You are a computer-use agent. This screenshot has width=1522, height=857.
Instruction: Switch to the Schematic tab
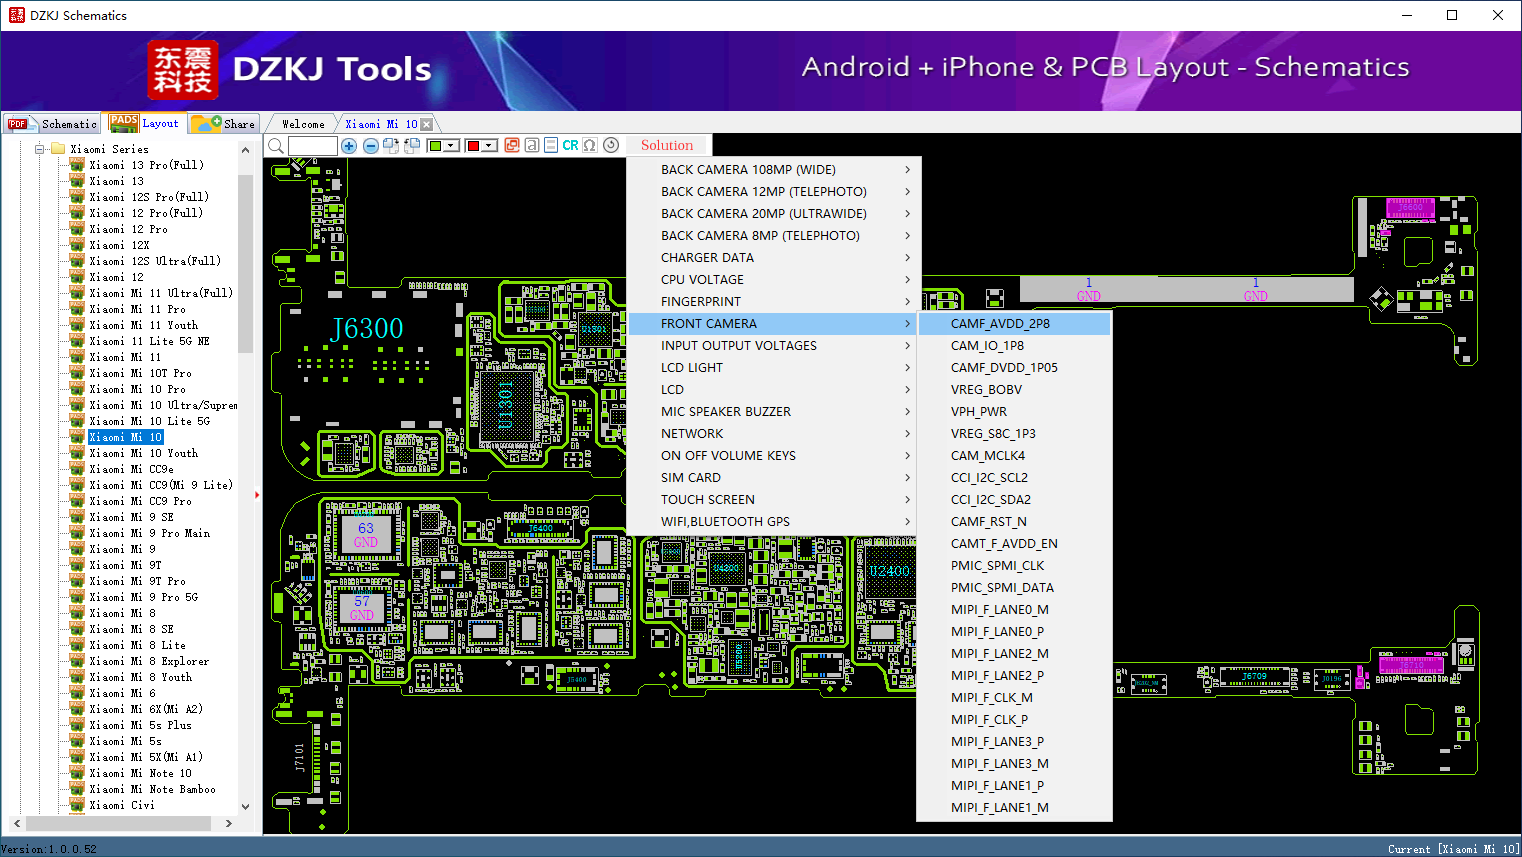coord(53,124)
